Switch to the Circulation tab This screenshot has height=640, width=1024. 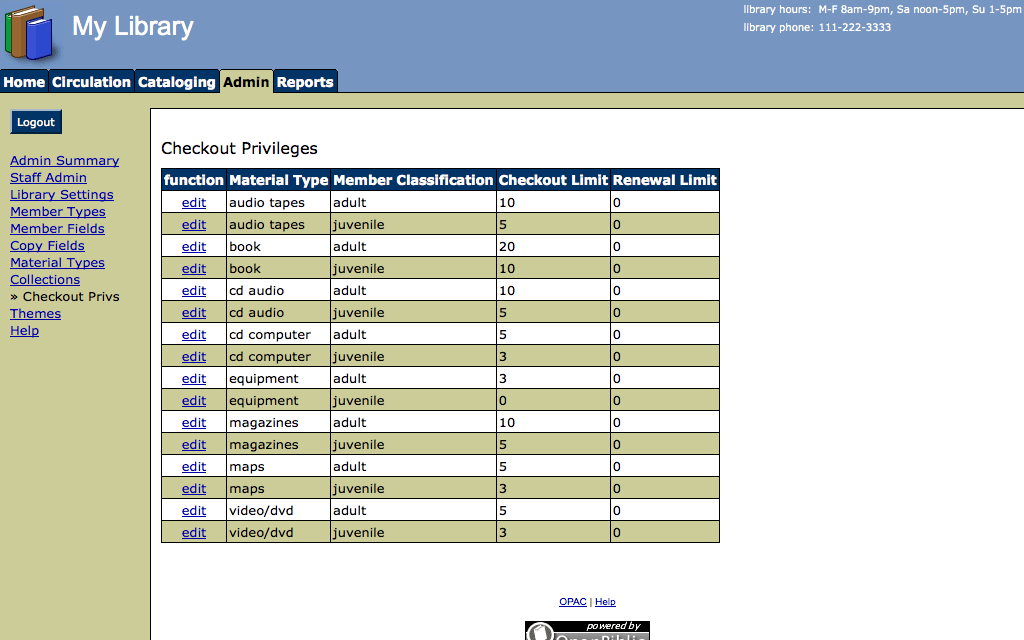pos(91,82)
